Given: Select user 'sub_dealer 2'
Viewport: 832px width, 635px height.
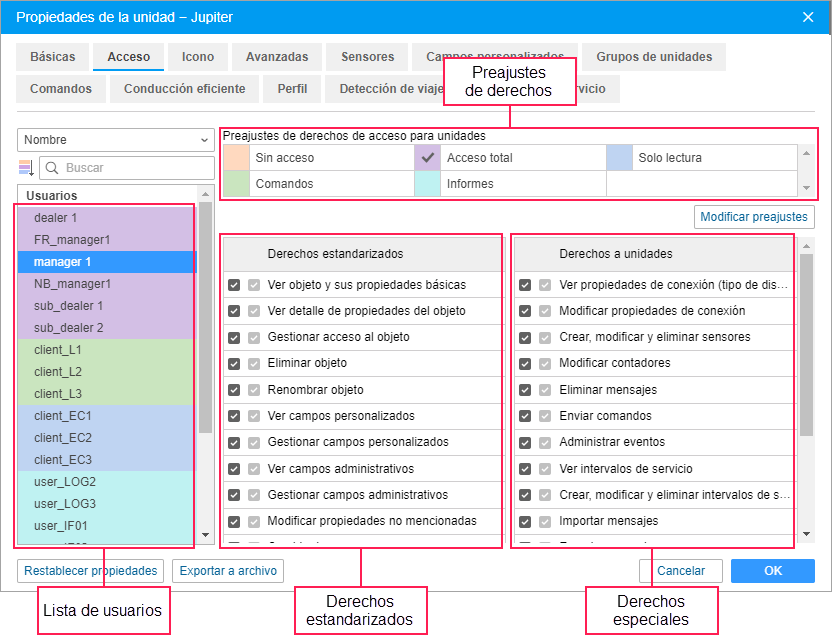Looking at the screenshot, I should [x=107, y=328].
